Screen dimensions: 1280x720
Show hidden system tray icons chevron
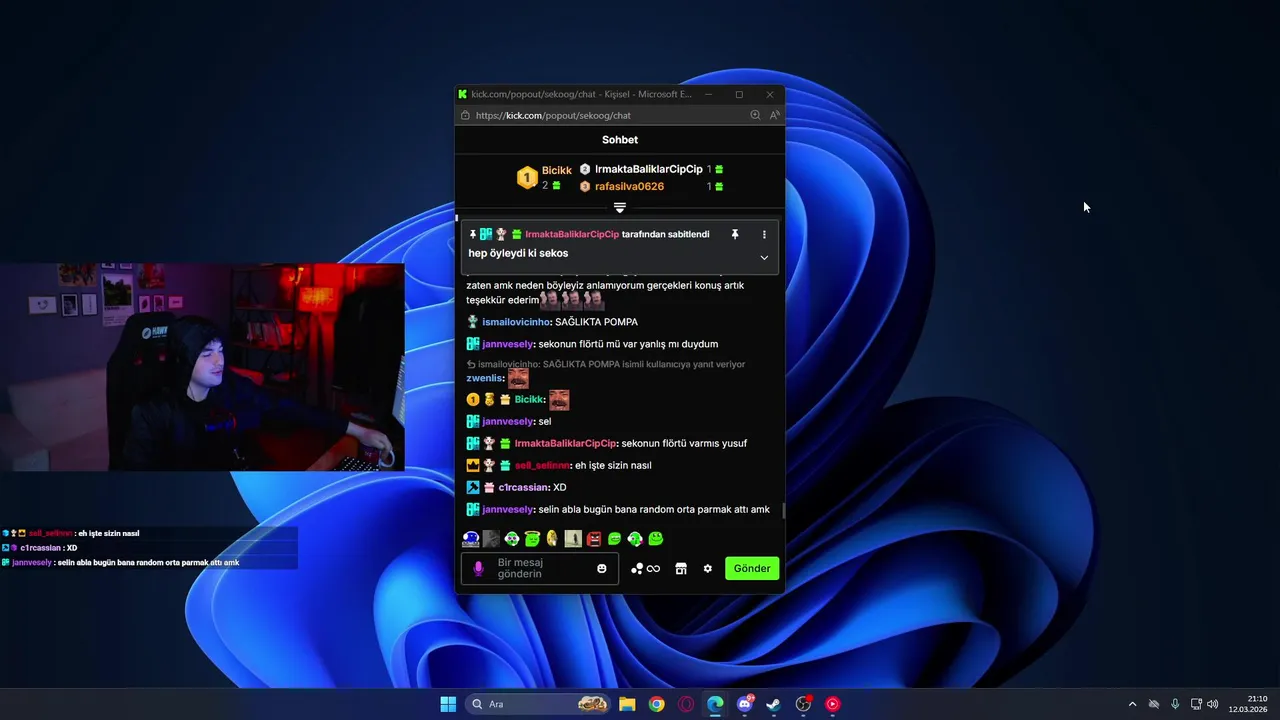[1132, 704]
